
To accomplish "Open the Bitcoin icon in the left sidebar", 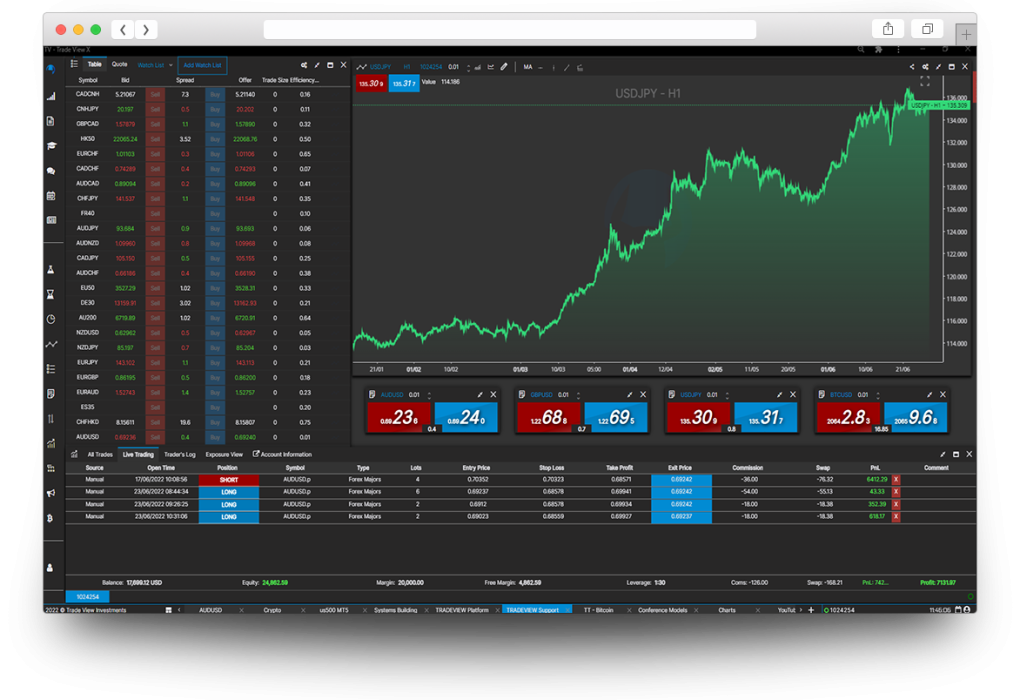I will coord(50,518).
